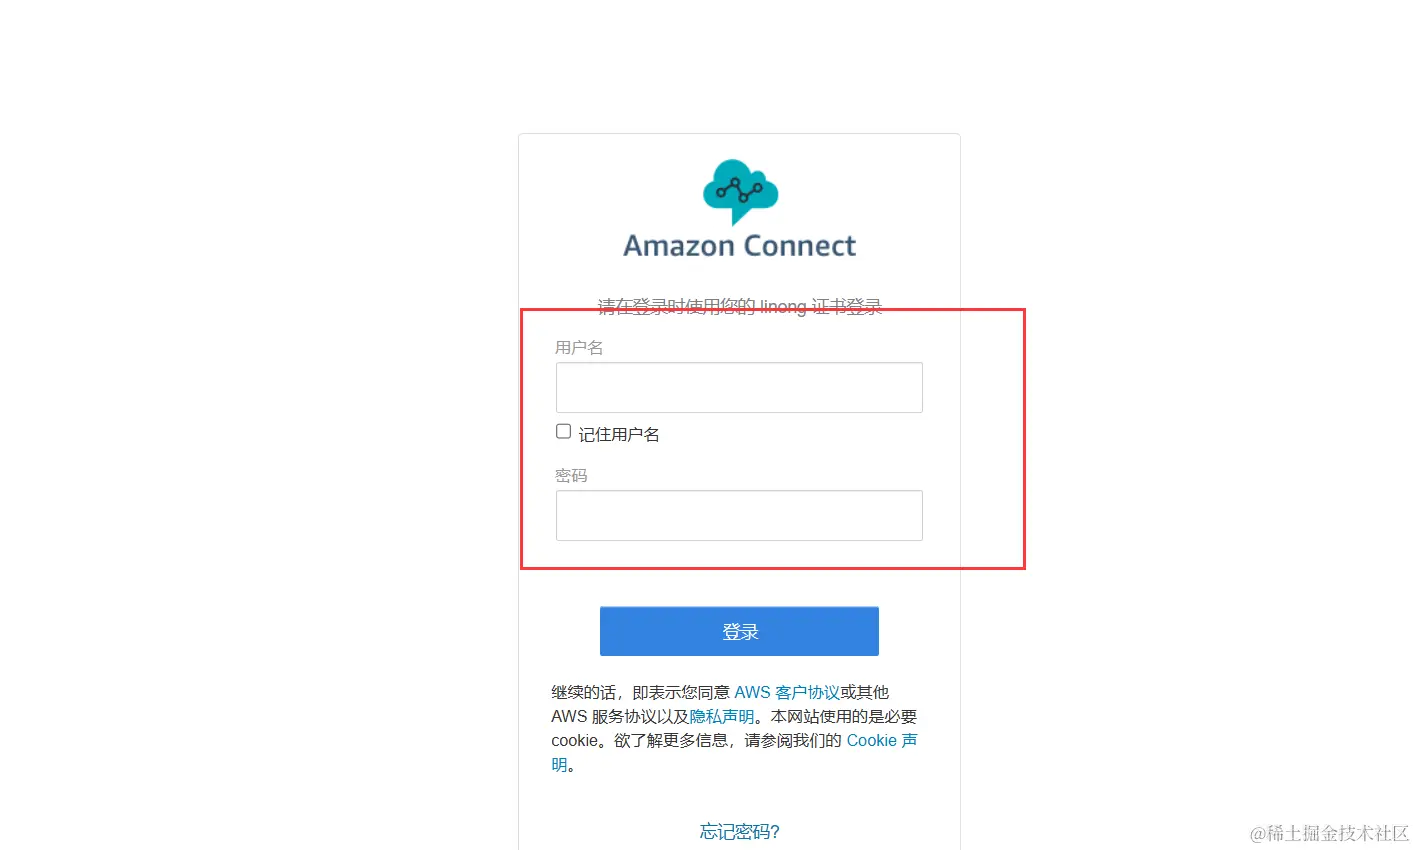Image resolution: width=1416 pixels, height=850 pixels.
Task: Click the "cookie" word starting the third notice line
Action: (575, 740)
